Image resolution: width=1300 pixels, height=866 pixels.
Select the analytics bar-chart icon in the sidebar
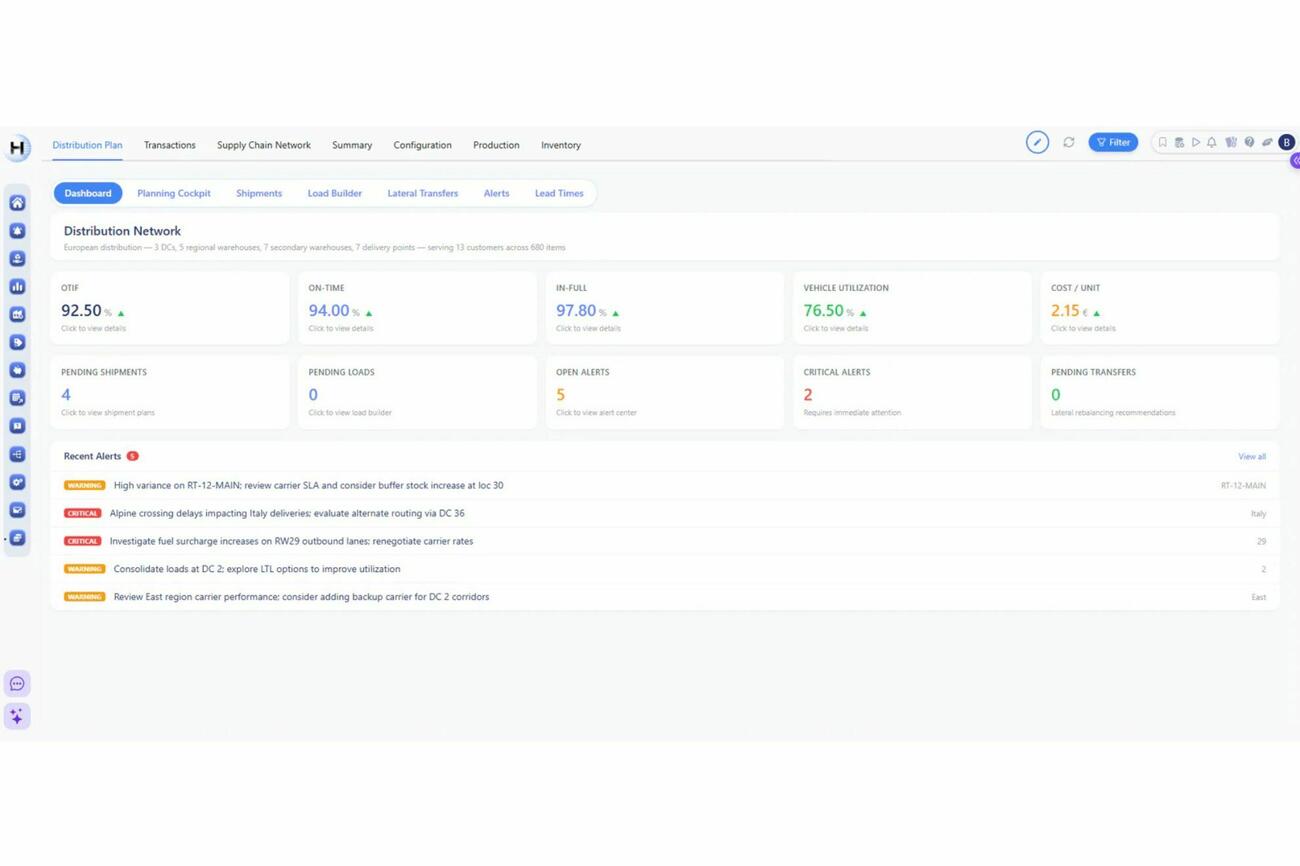17,286
